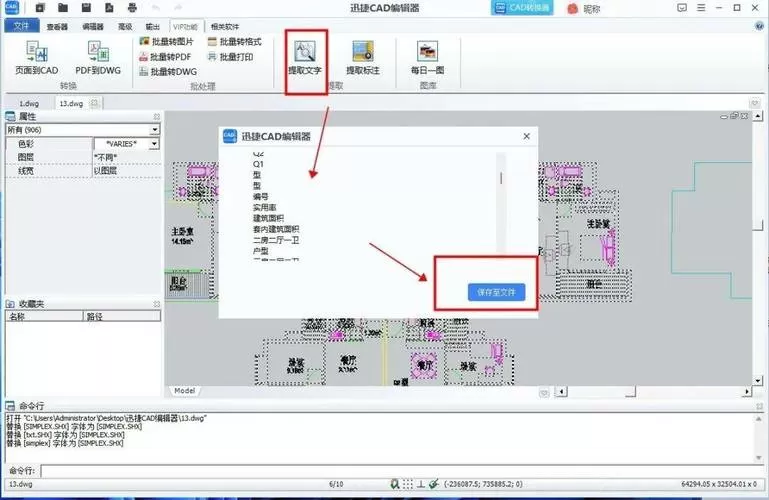Click the 收藏夹 panel icon

pyautogui.click(x=10, y=304)
